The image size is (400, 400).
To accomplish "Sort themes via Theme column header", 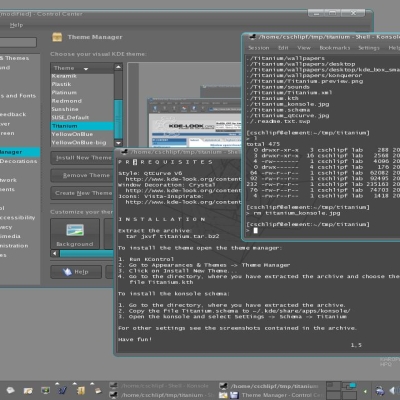I will (82, 68).
